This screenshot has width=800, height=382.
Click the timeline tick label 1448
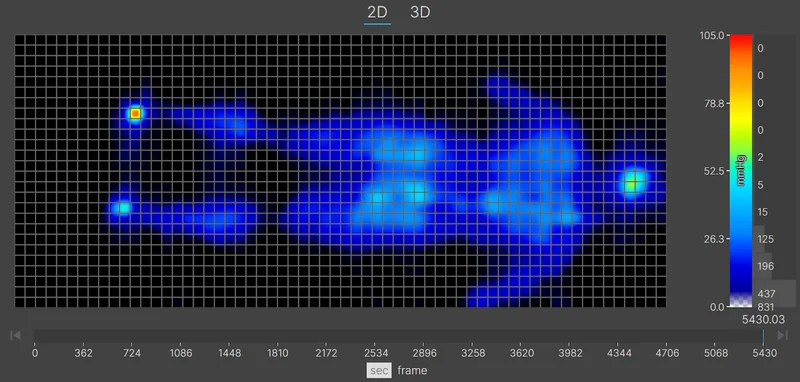click(x=230, y=353)
